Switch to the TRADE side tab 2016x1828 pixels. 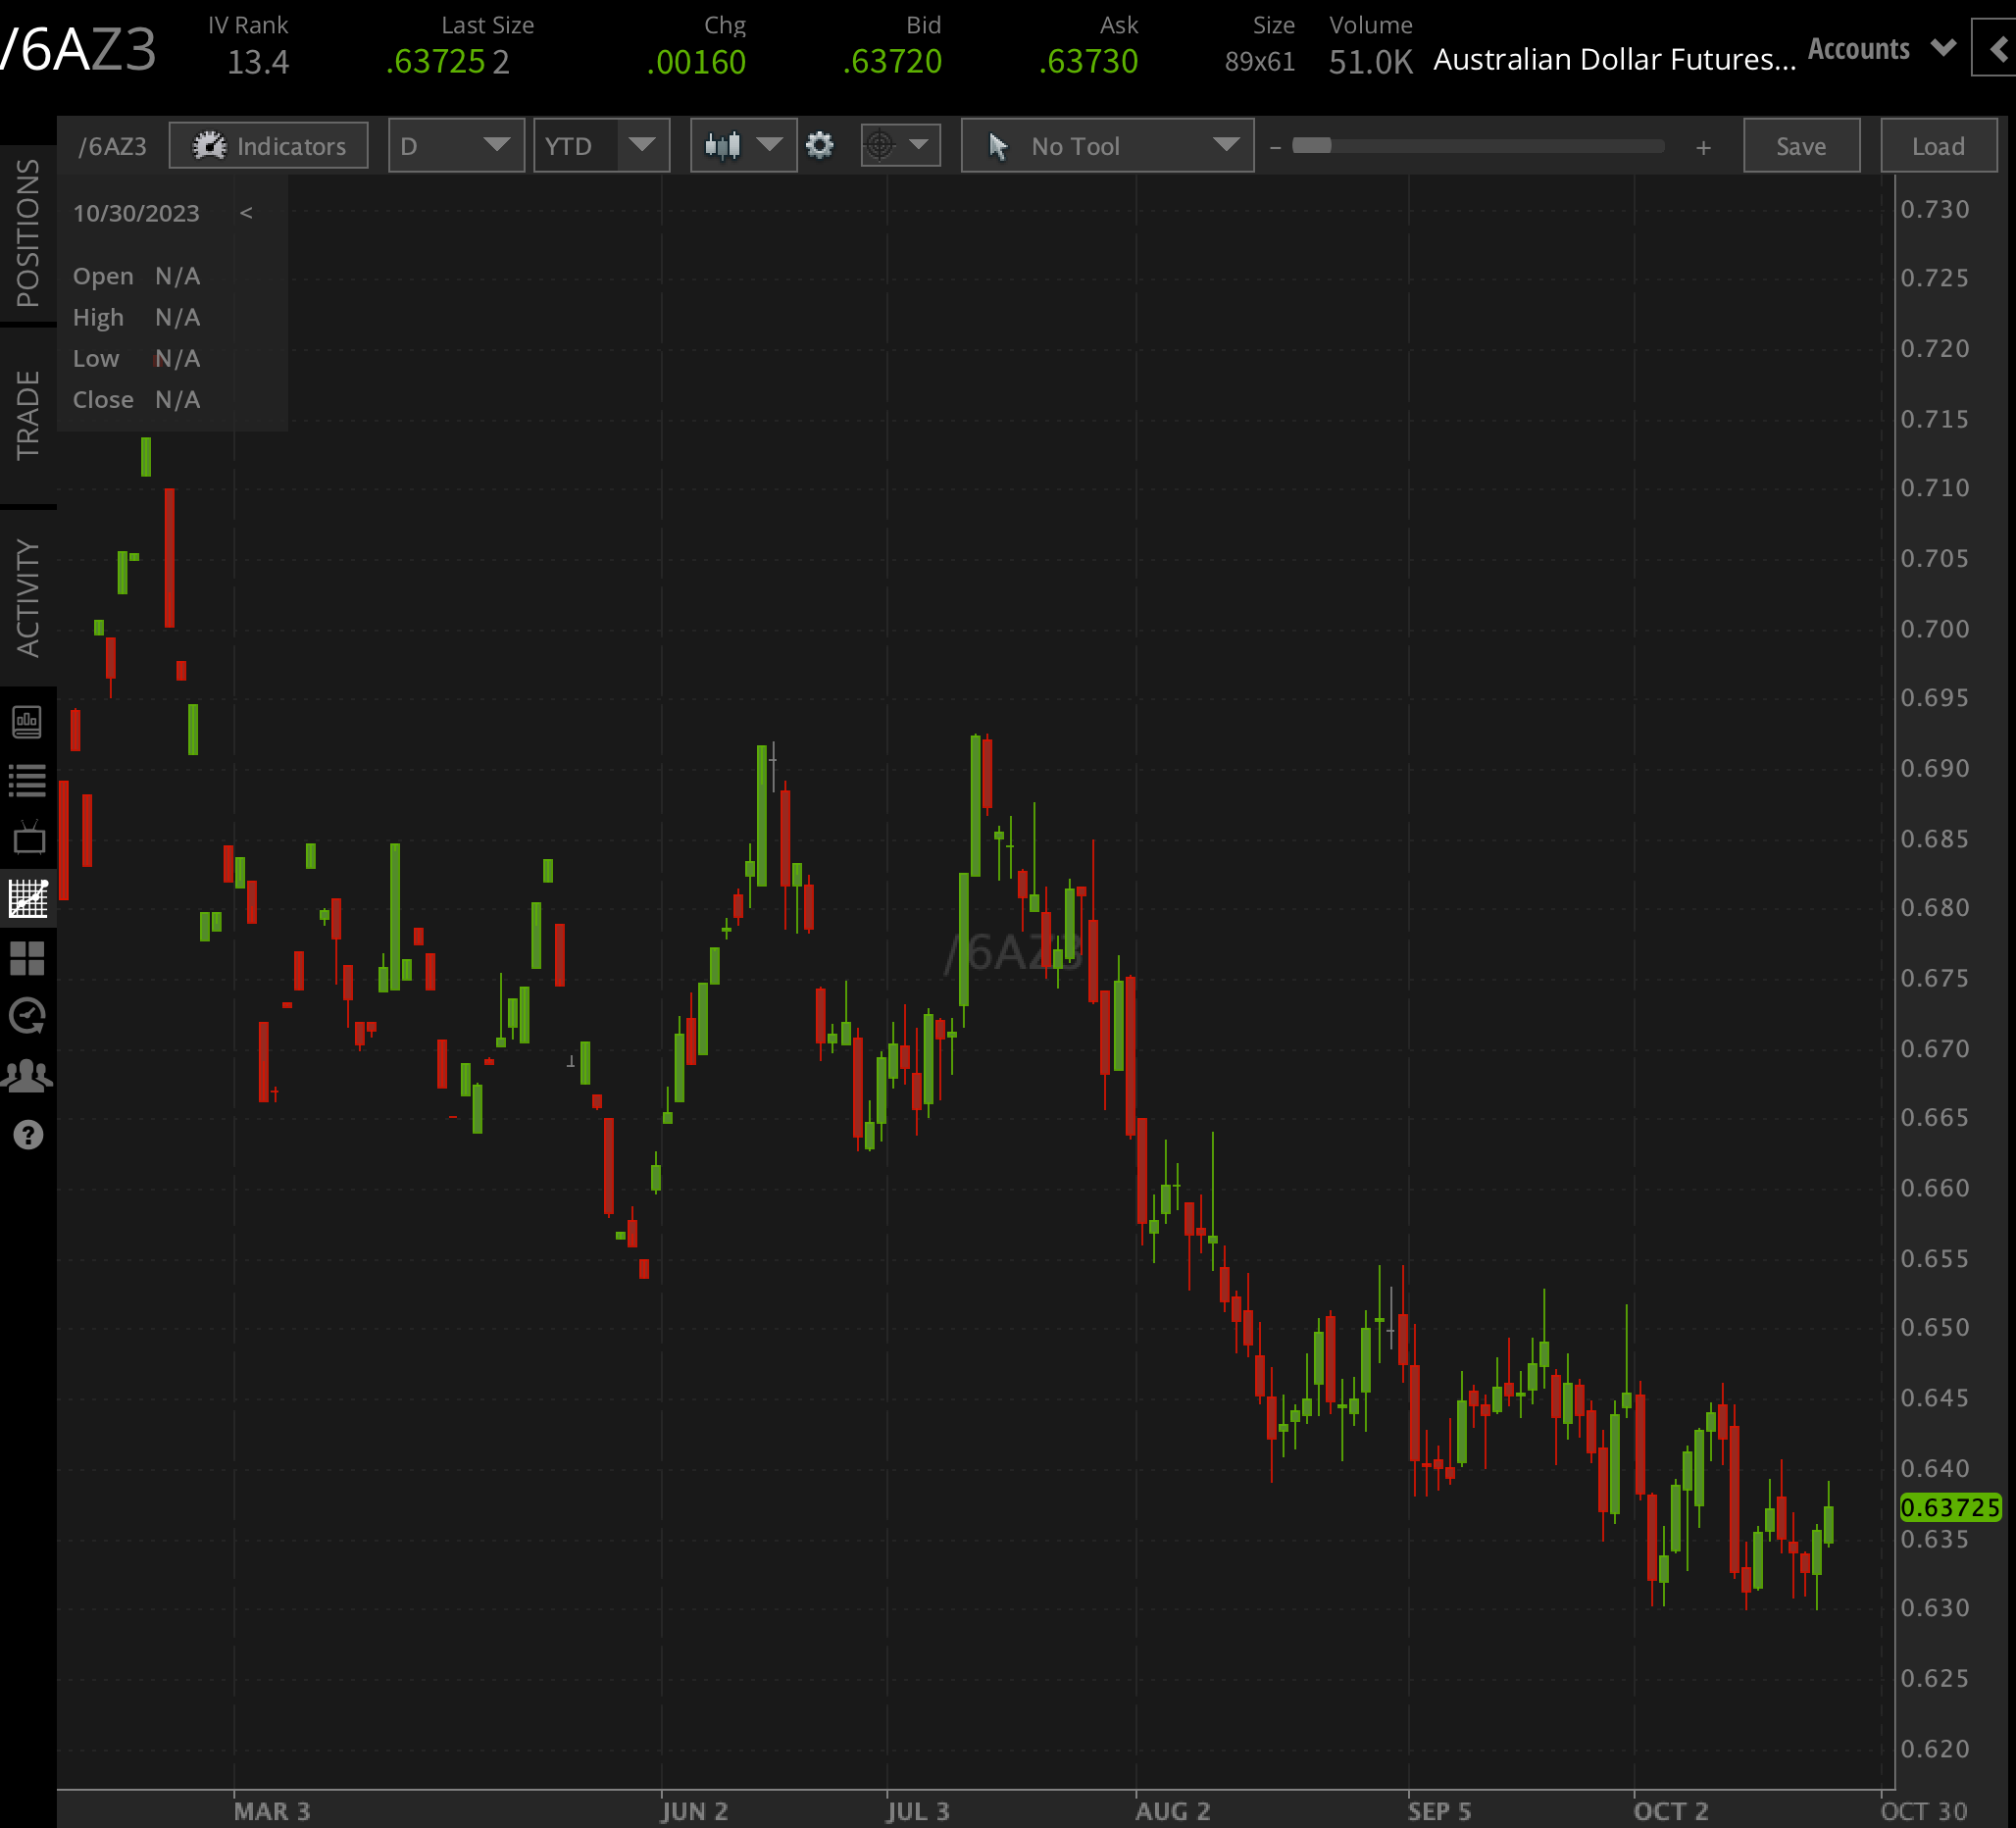tap(27, 415)
